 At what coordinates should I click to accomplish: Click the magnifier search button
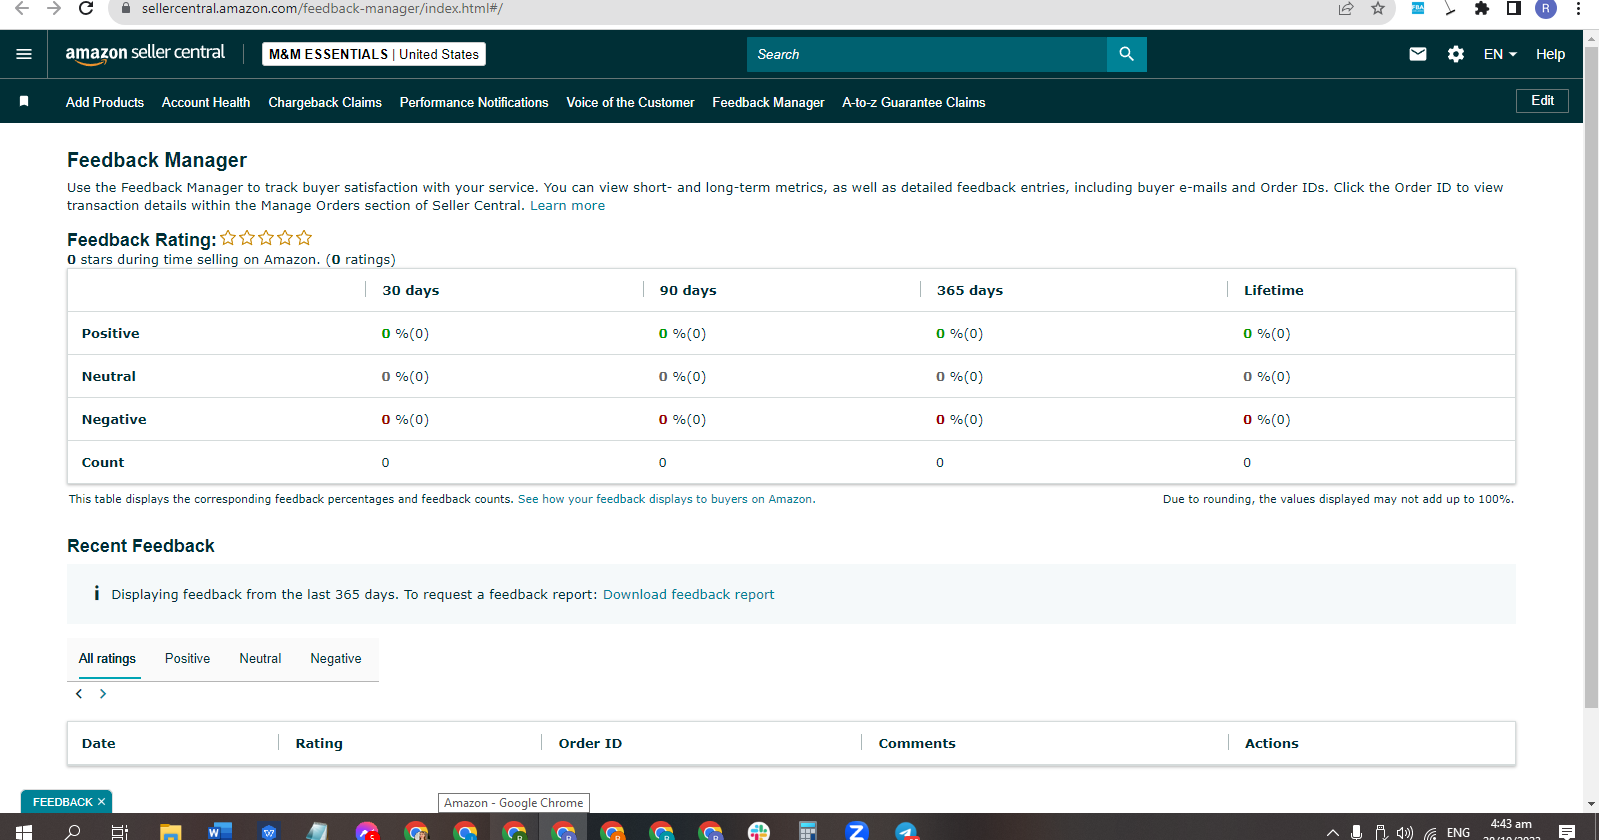tap(1127, 54)
